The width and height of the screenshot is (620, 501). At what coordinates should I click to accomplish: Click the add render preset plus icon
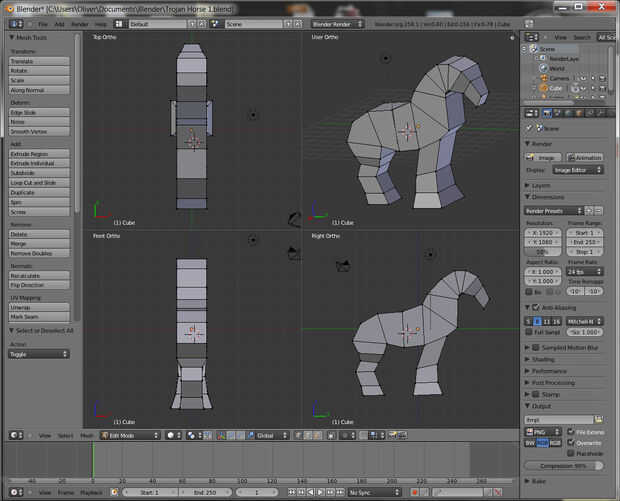(x=588, y=211)
